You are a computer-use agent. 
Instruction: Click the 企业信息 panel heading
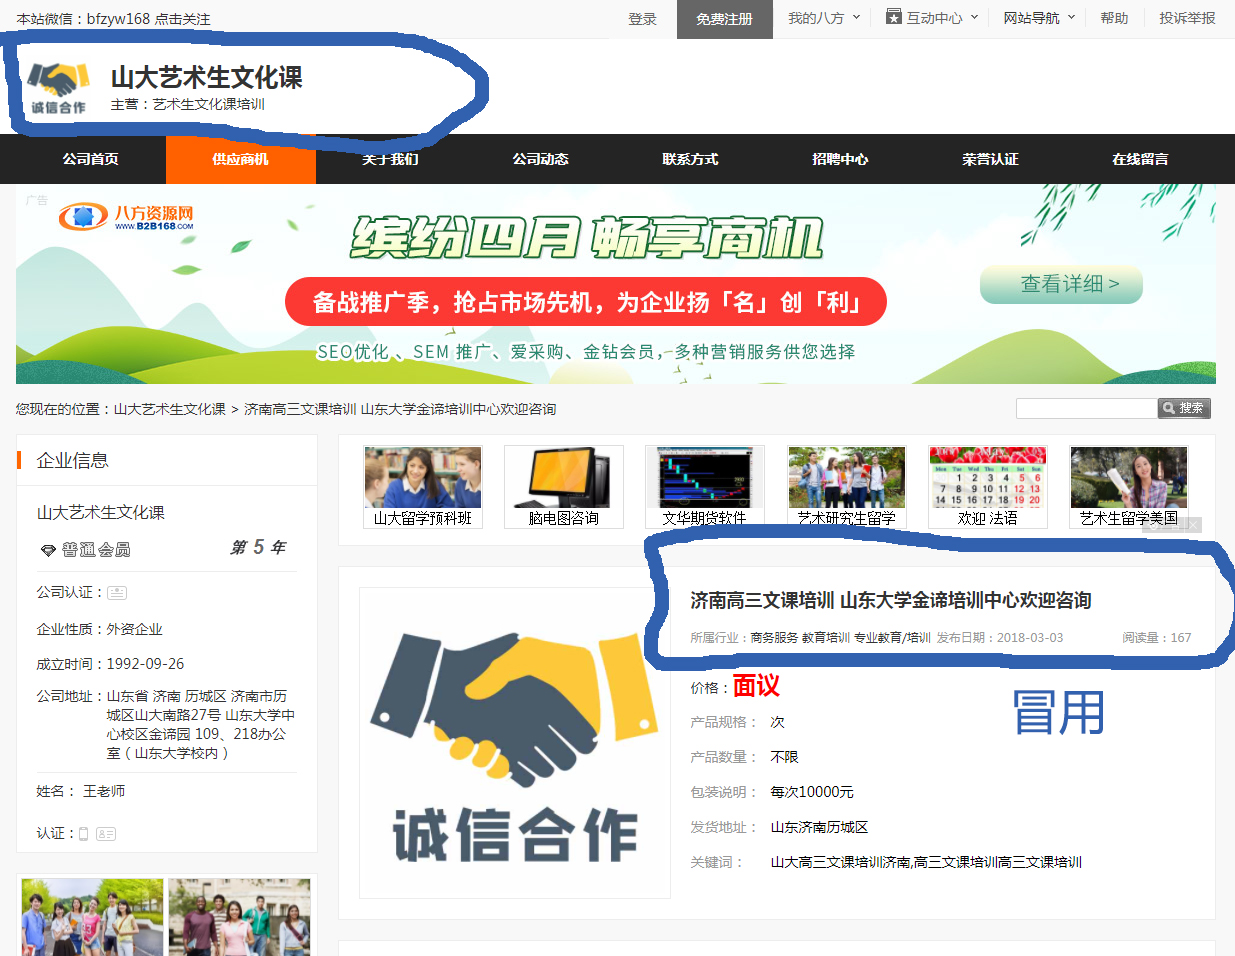tap(73, 460)
